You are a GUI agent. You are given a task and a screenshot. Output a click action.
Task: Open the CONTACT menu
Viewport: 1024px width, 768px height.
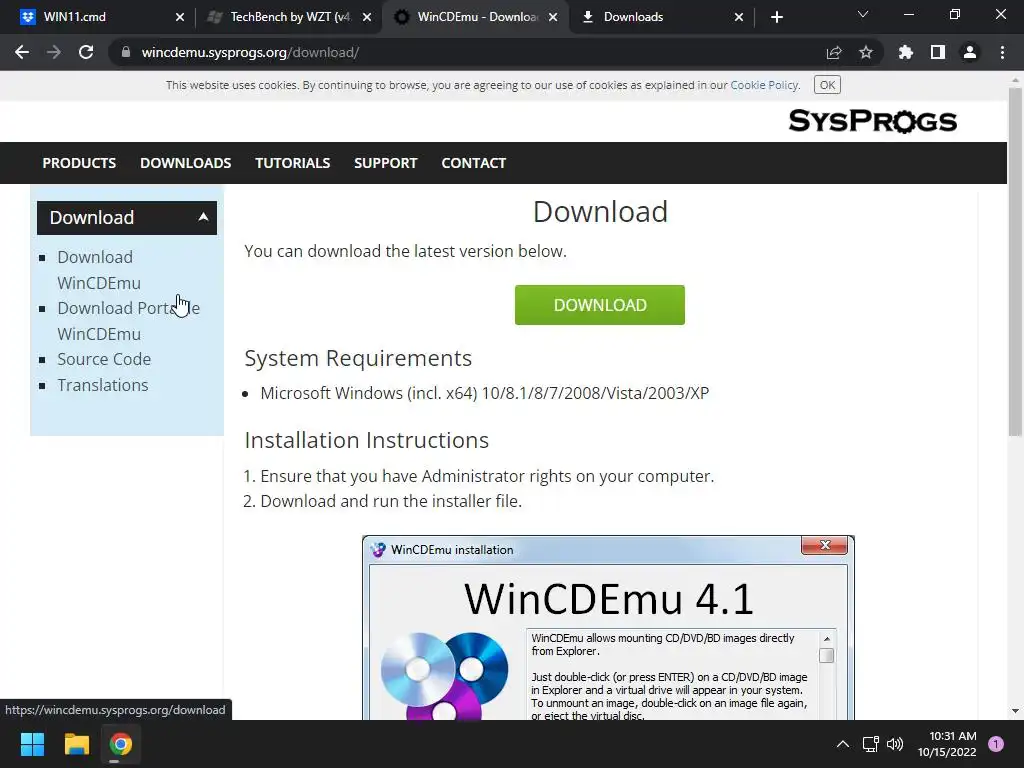[473, 163]
